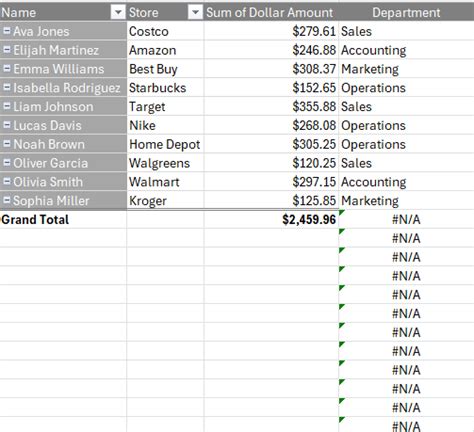
Task: Select the Grand Total label cell
Action: coord(63,219)
